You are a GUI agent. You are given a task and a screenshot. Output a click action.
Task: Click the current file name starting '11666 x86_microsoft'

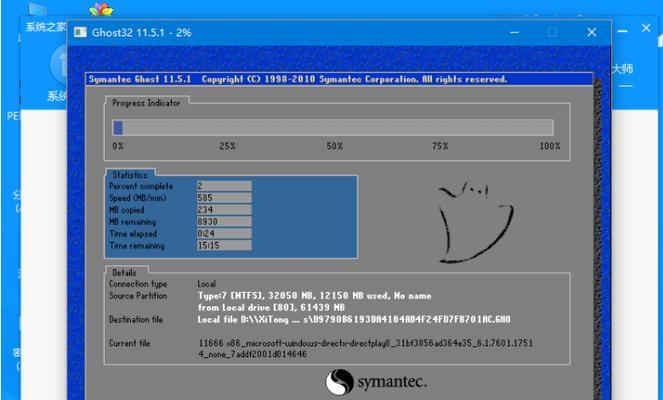coord(366,343)
